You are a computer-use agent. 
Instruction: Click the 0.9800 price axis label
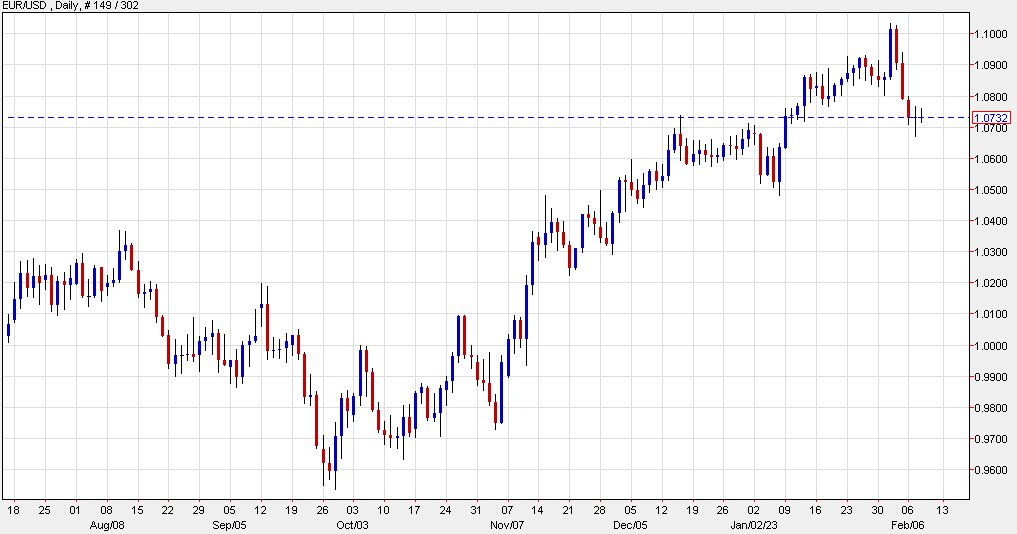(x=990, y=408)
